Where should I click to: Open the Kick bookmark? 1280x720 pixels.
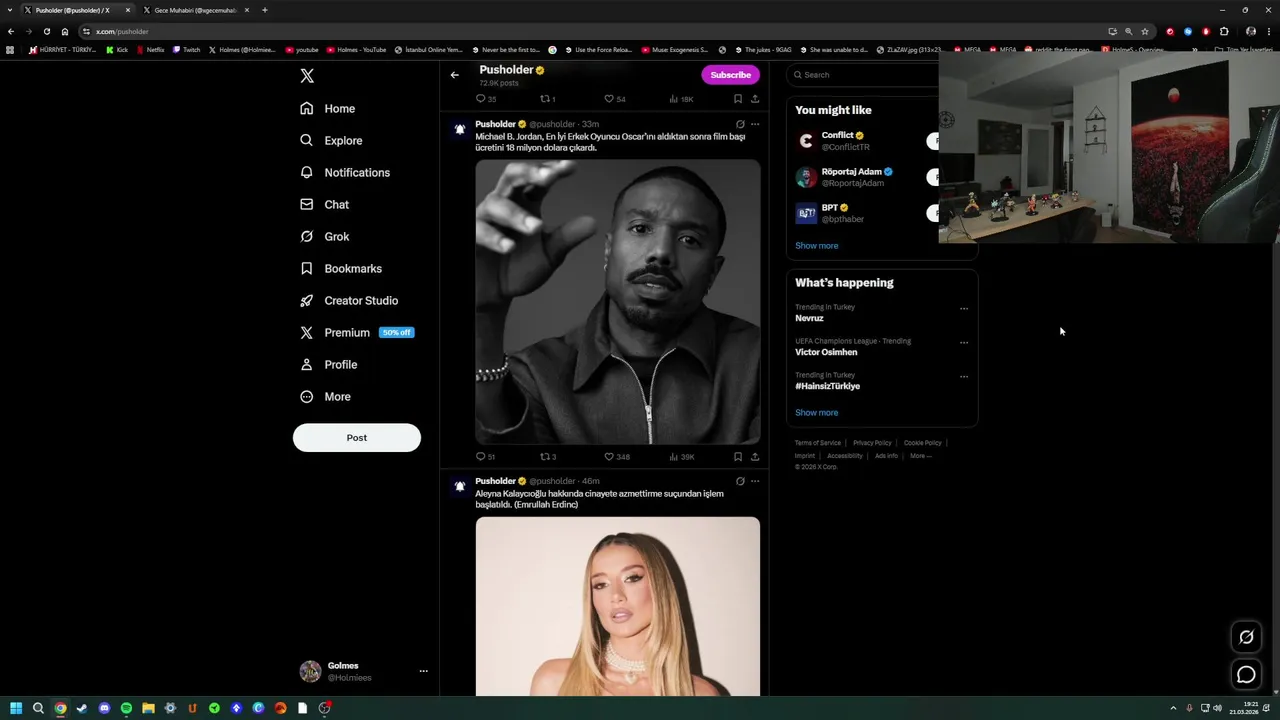117,49
